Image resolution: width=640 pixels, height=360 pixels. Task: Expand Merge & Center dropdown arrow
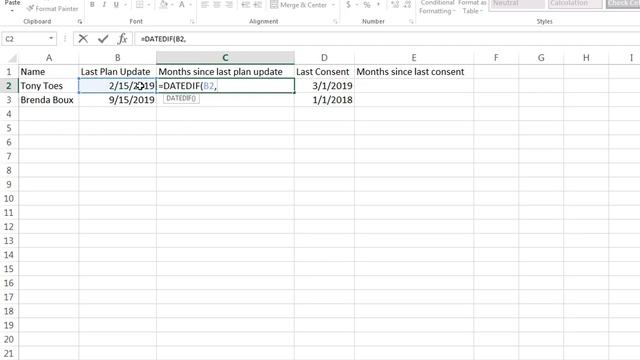point(333,4)
